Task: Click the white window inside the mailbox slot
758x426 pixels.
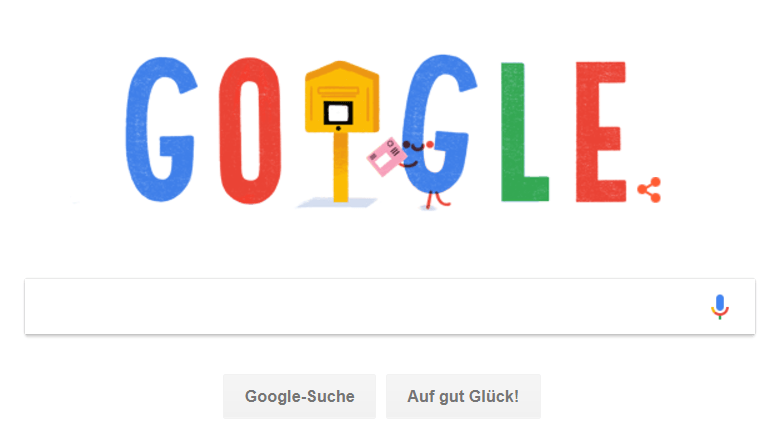Action: (x=338, y=113)
